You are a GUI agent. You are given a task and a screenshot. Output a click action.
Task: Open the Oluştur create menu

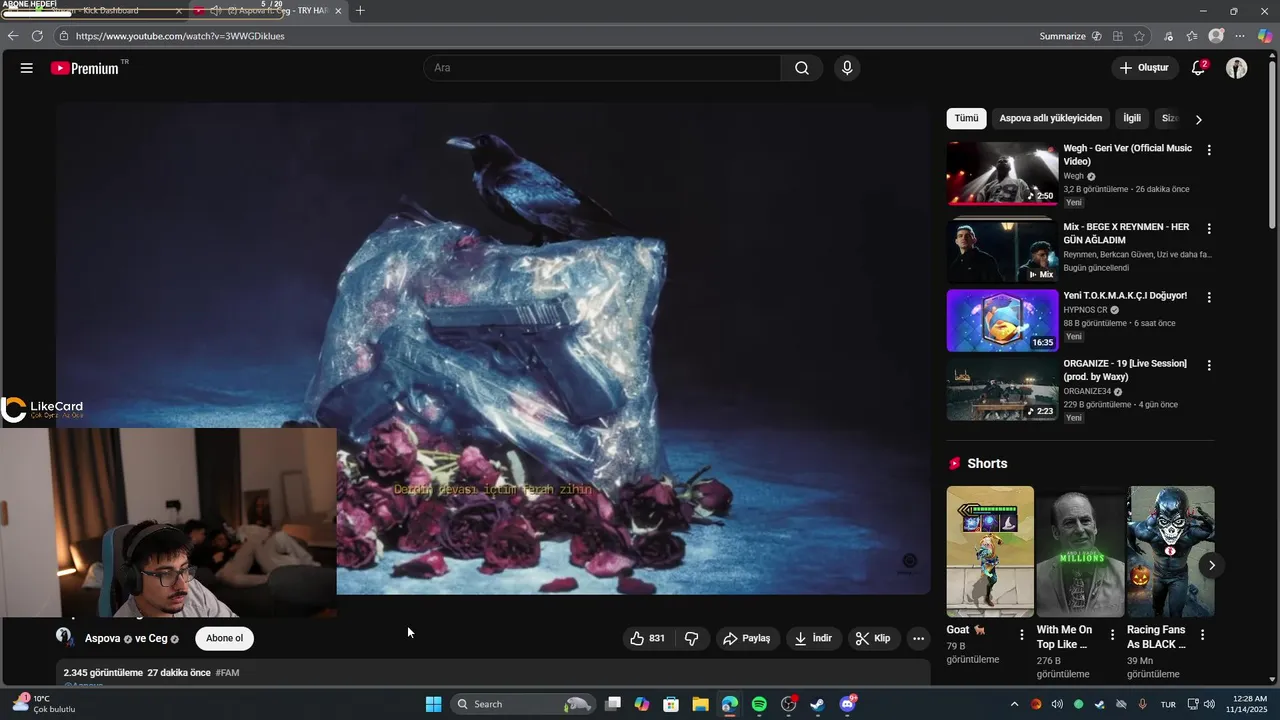pos(1144,68)
